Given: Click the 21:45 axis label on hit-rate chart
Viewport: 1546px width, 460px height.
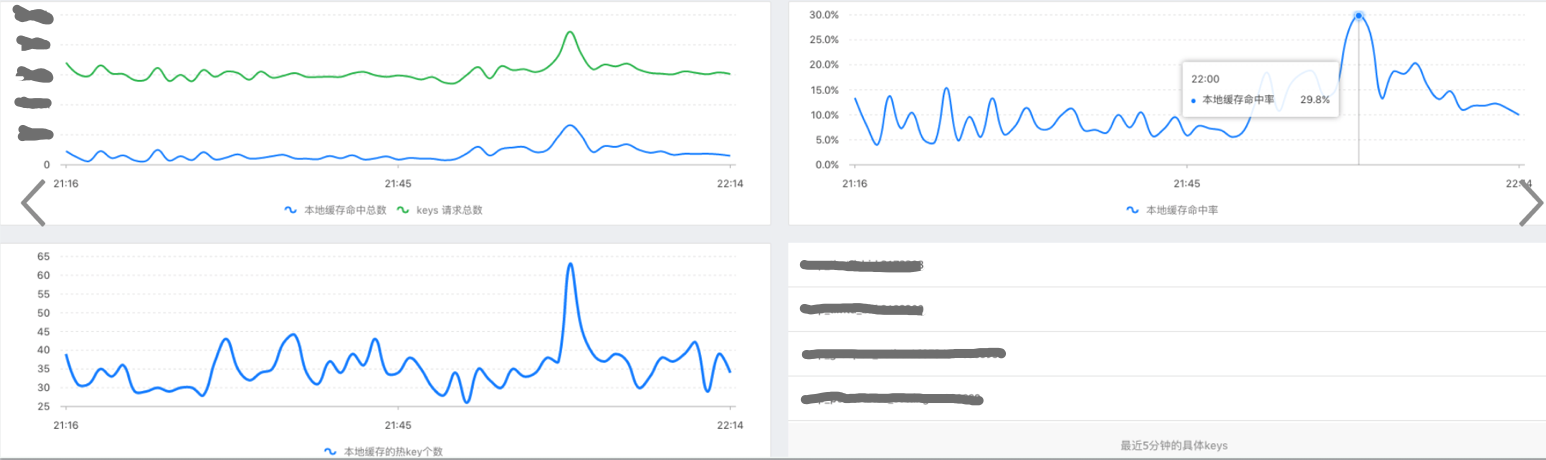Looking at the screenshot, I should coord(1187,183).
